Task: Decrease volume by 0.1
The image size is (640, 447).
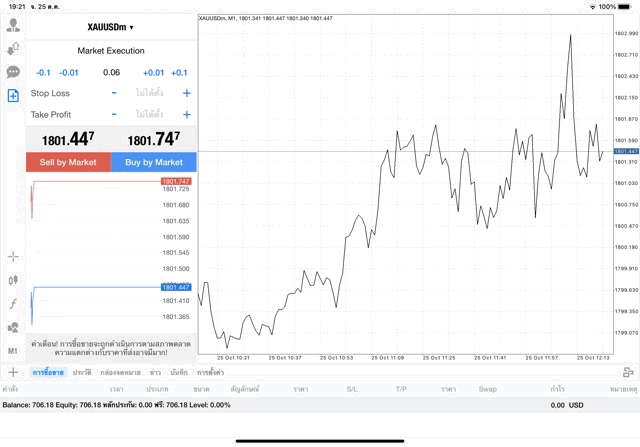Action: [x=43, y=72]
